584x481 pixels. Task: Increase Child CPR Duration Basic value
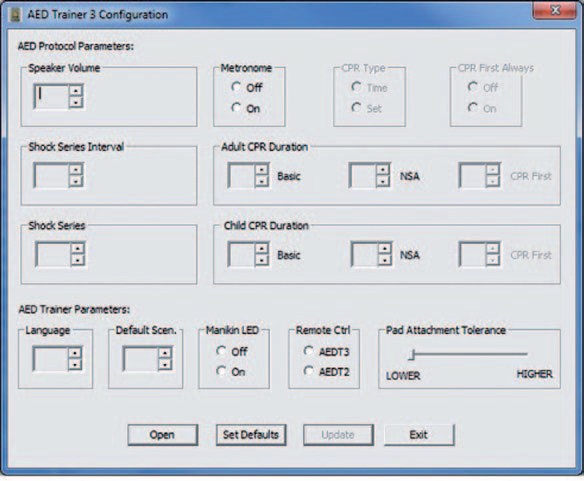(x=261, y=249)
